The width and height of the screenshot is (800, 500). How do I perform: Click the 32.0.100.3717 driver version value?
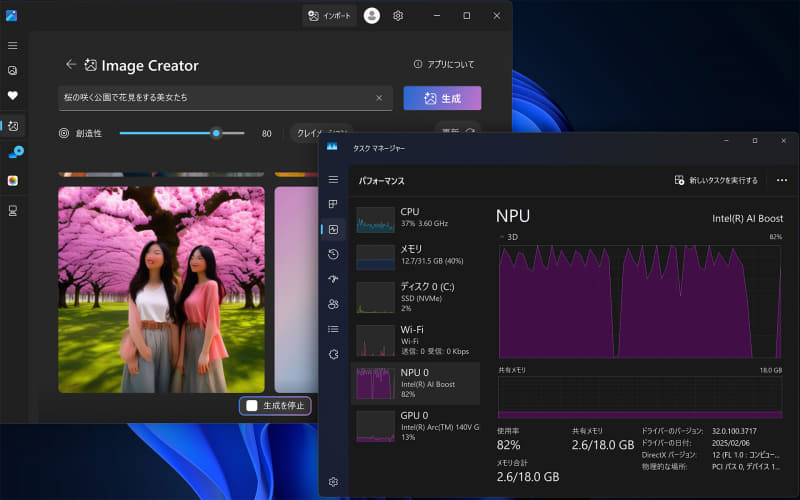734,431
